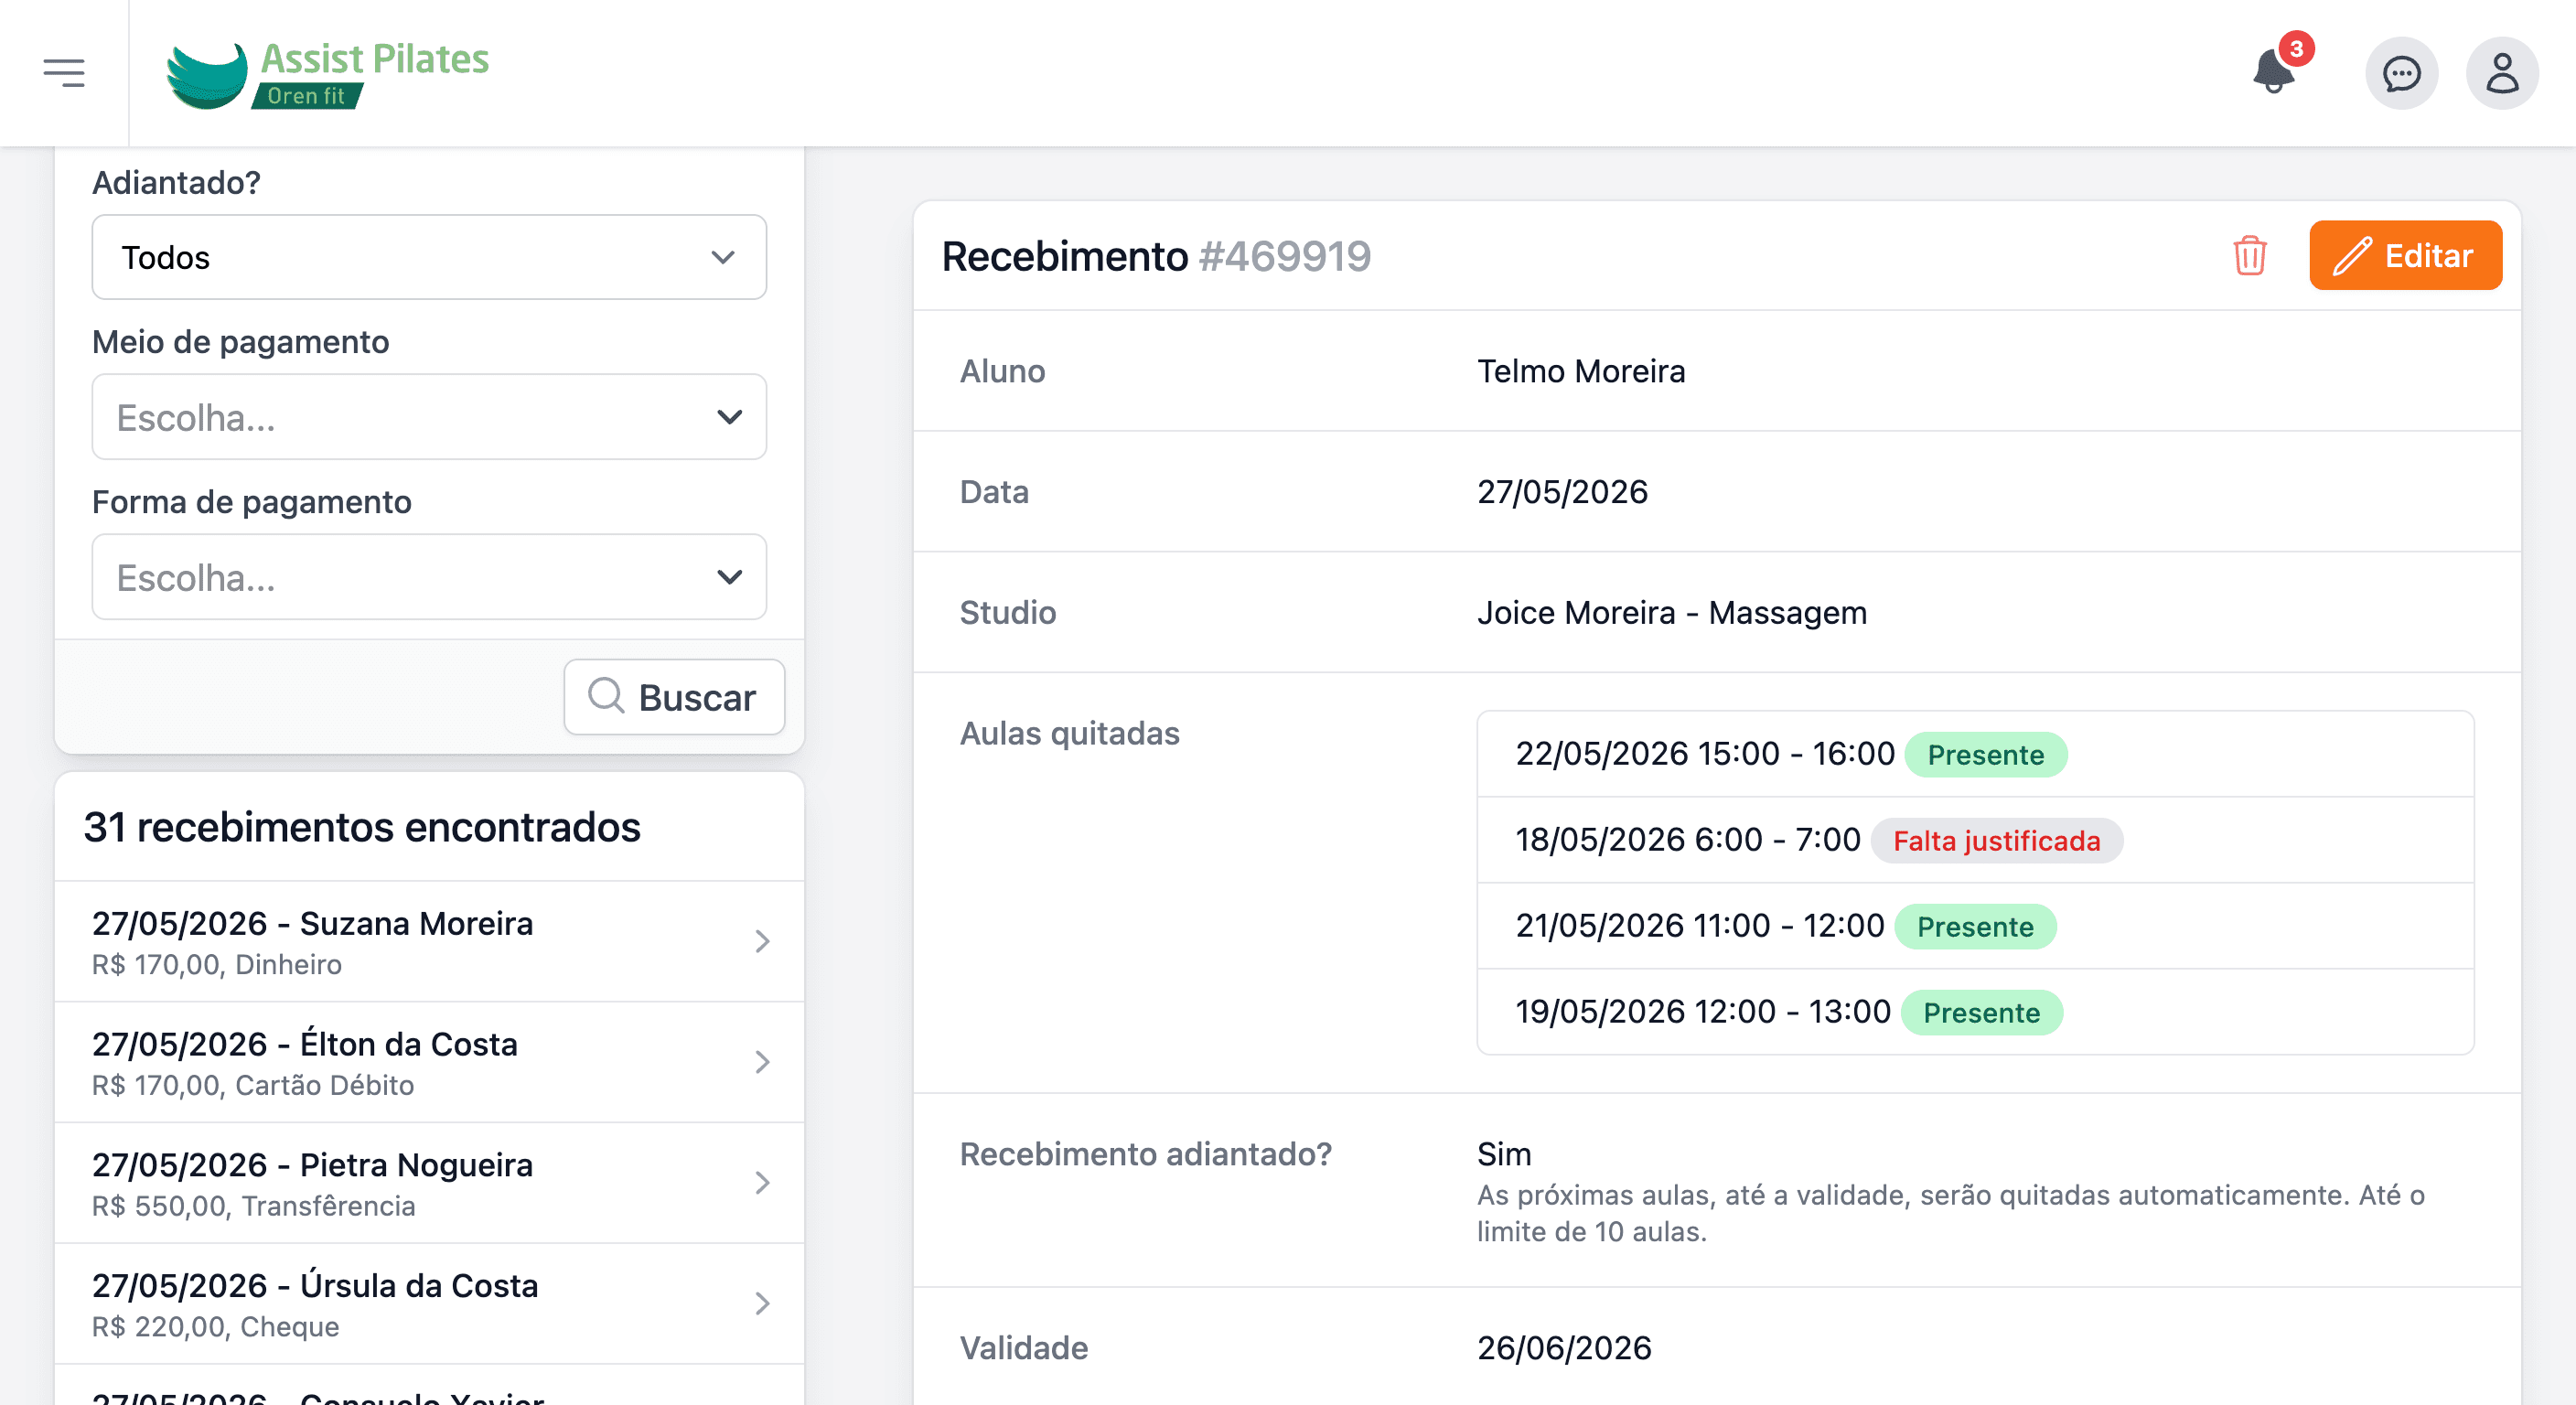
Task: Click chevron on Pietra Nogueira row
Action: [762, 1184]
